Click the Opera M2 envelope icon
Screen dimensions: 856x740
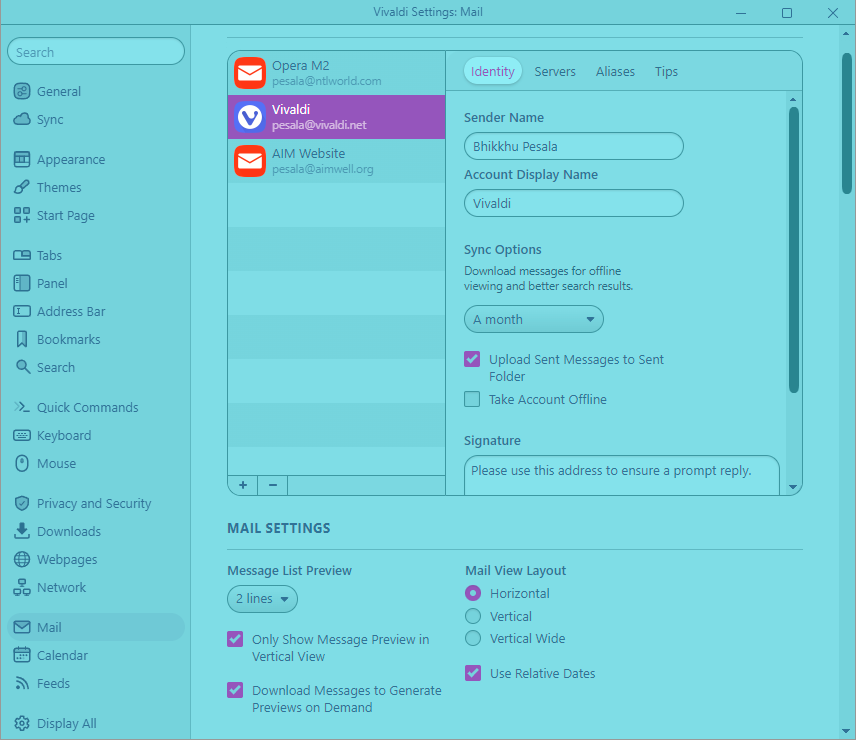tap(250, 73)
